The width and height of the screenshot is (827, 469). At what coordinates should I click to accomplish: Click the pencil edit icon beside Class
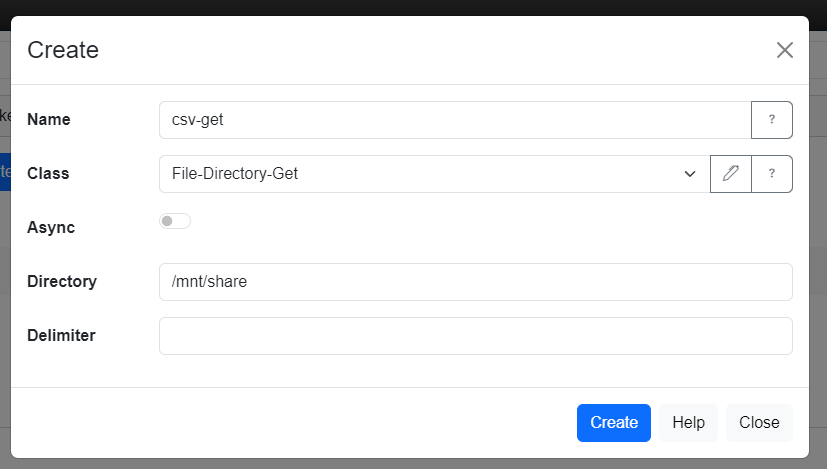point(730,174)
